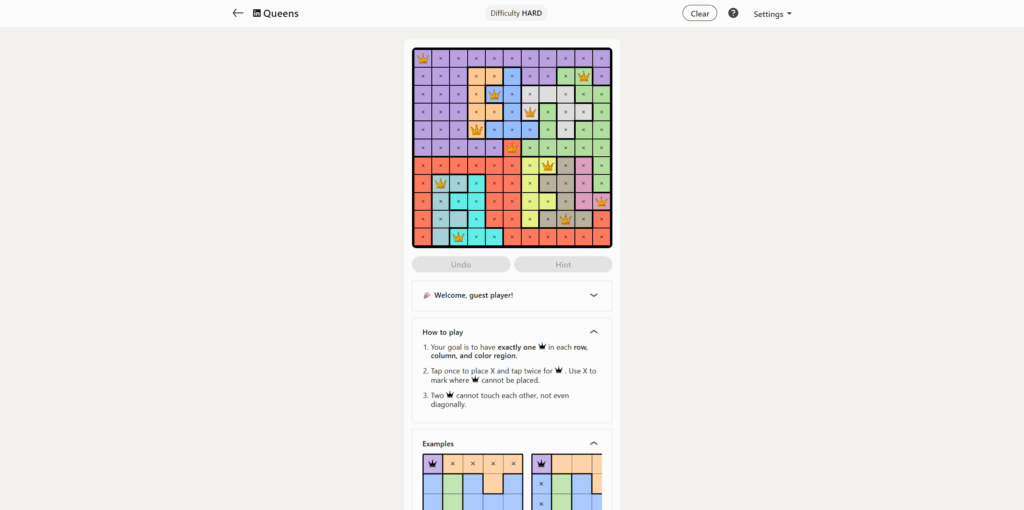Toggle the X cell right of the top-left crown
This screenshot has width=1024, height=510.
click(x=441, y=58)
